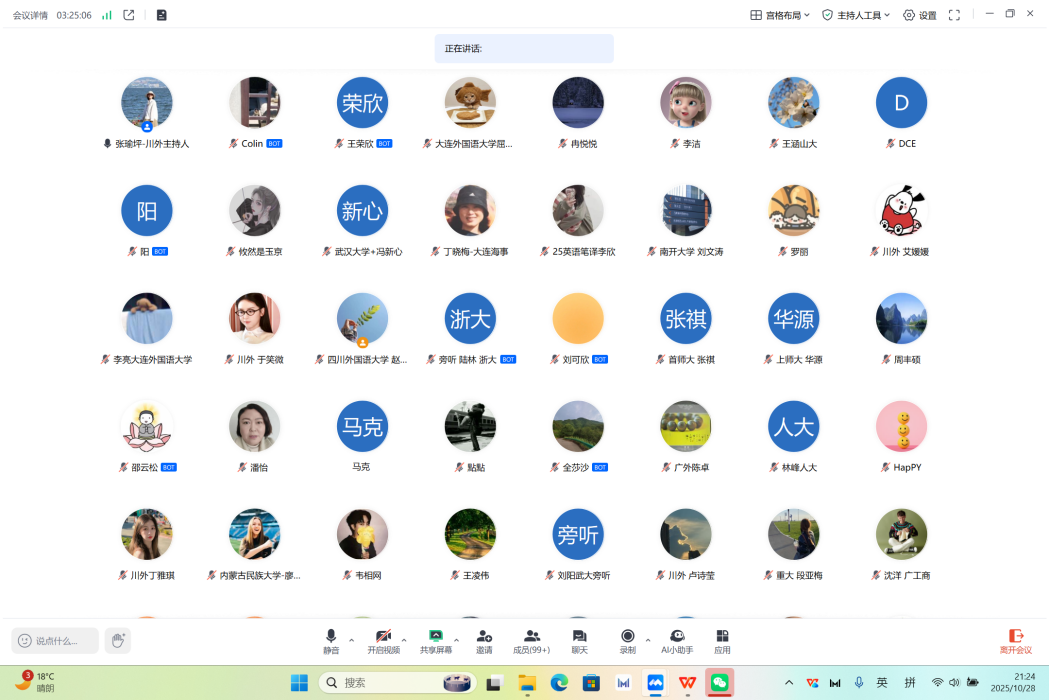Image resolution: width=1049 pixels, height=700 pixels.
Task: Expand the arrow next to 静音
Action: point(351,640)
